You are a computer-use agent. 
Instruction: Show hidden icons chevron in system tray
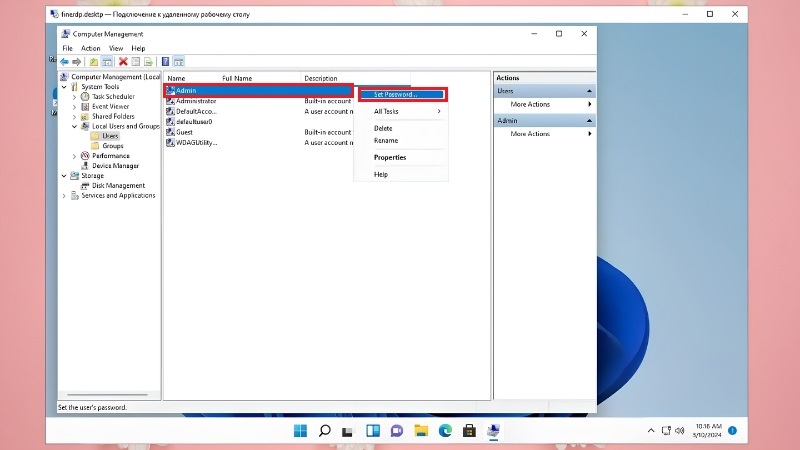(x=651, y=431)
